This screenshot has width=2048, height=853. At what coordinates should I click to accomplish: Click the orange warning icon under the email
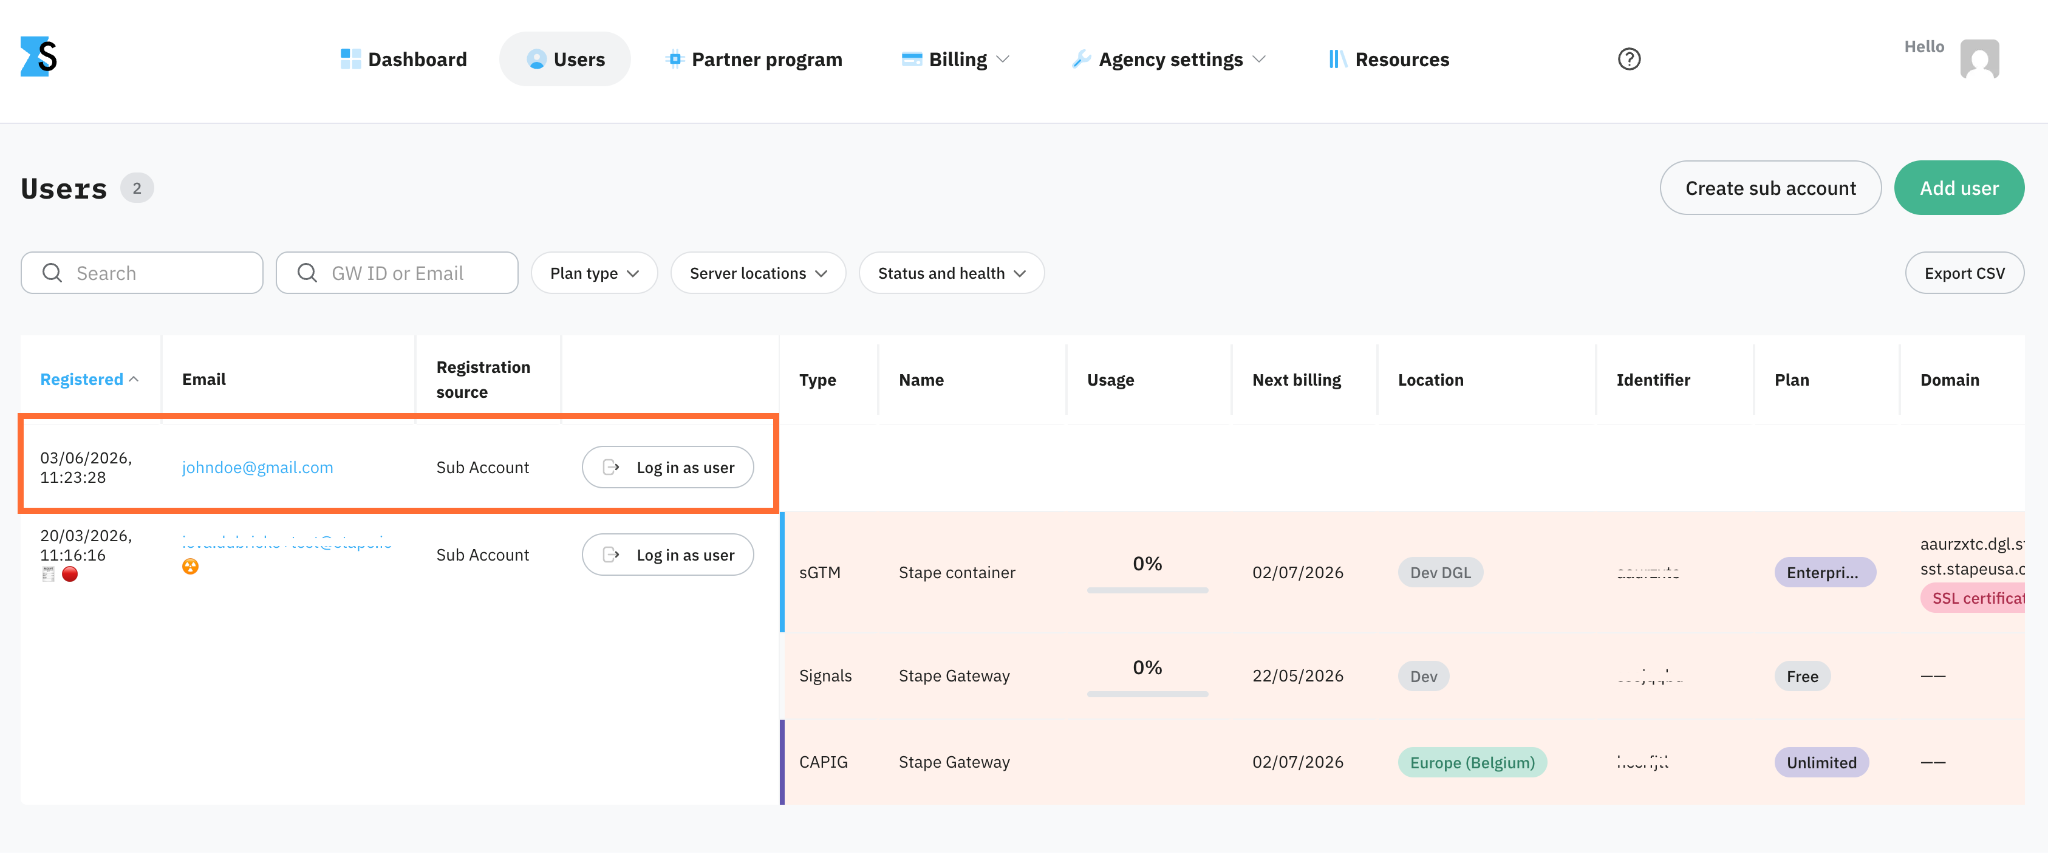[x=190, y=566]
